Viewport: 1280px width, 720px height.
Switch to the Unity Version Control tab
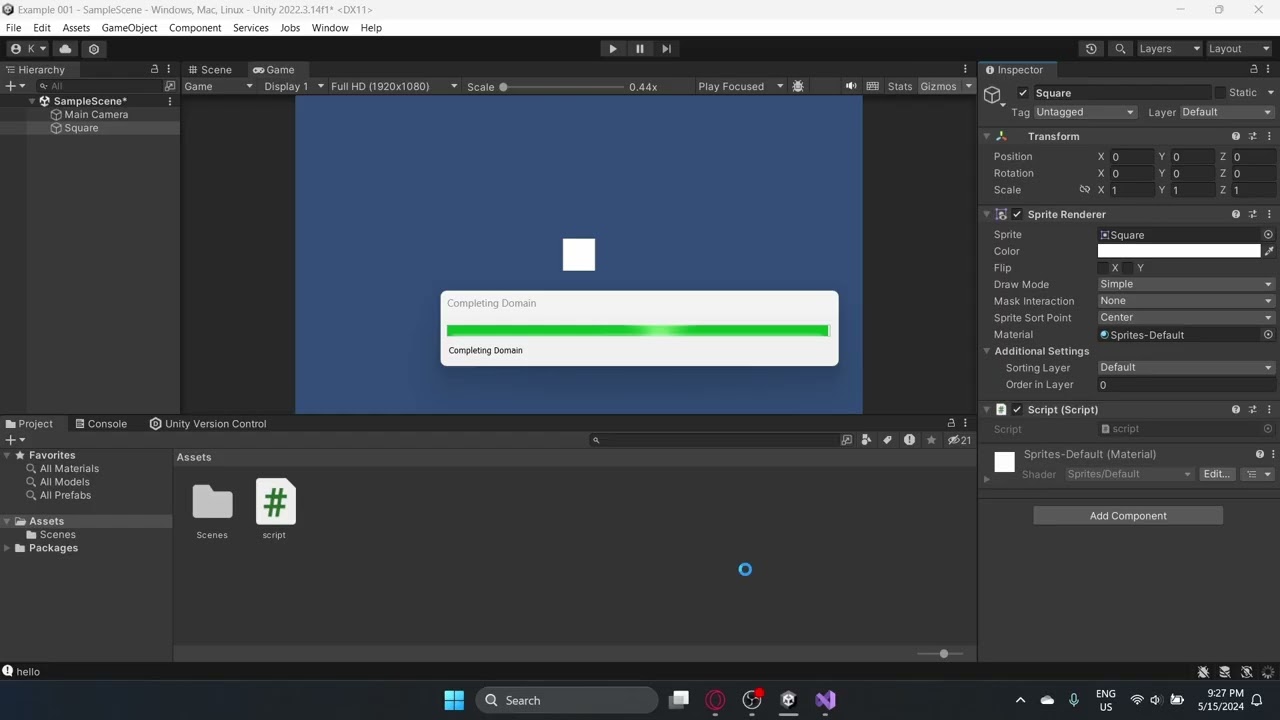(x=208, y=423)
